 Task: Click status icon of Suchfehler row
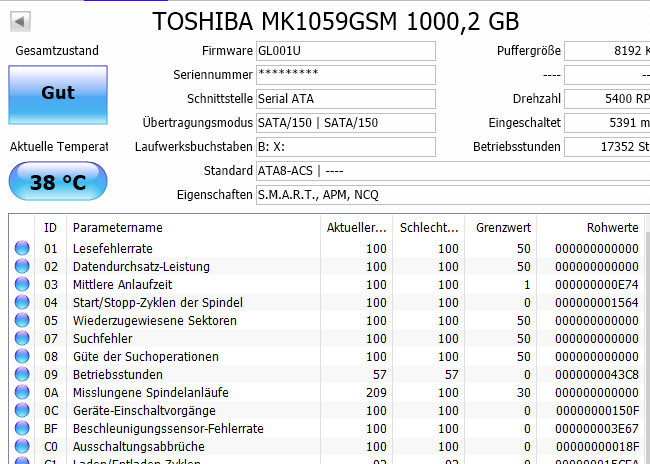(22, 338)
